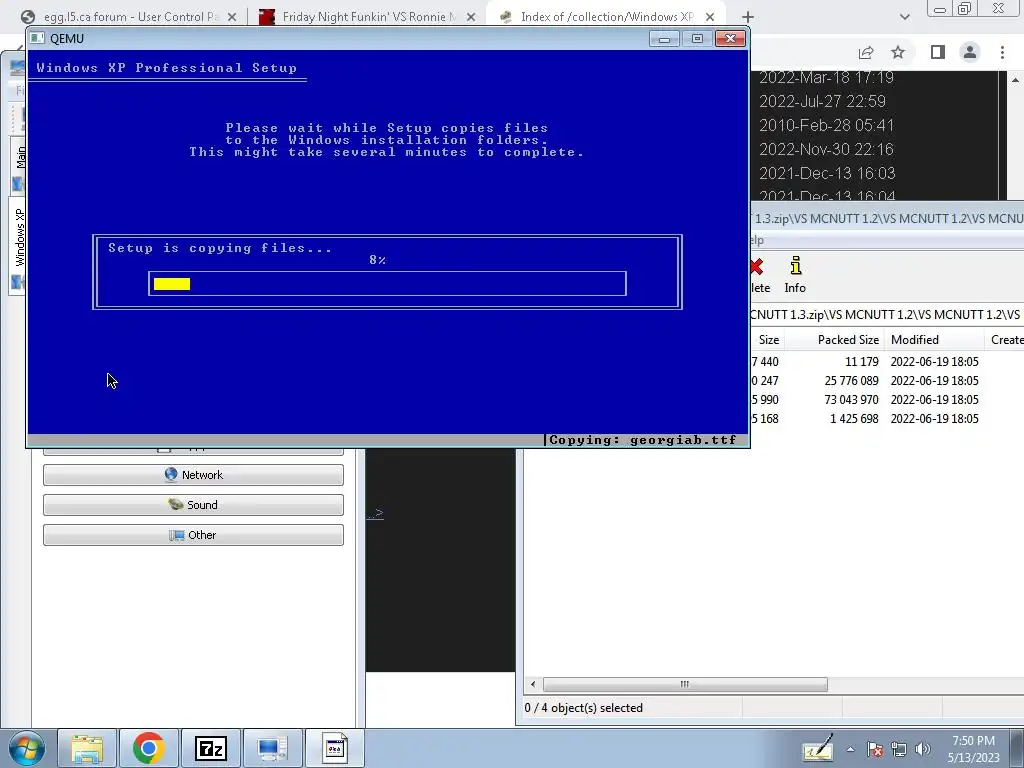Click the '..>' link in dark page

pyautogui.click(x=375, y=513)
